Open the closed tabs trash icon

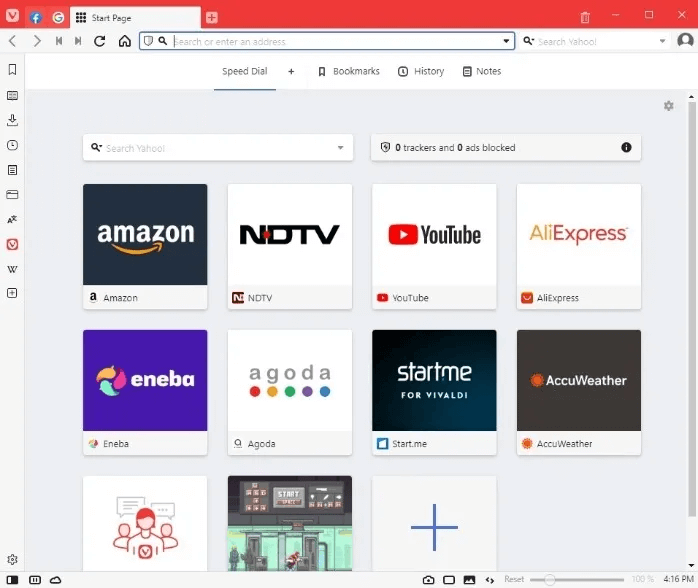tap(585, 17)
